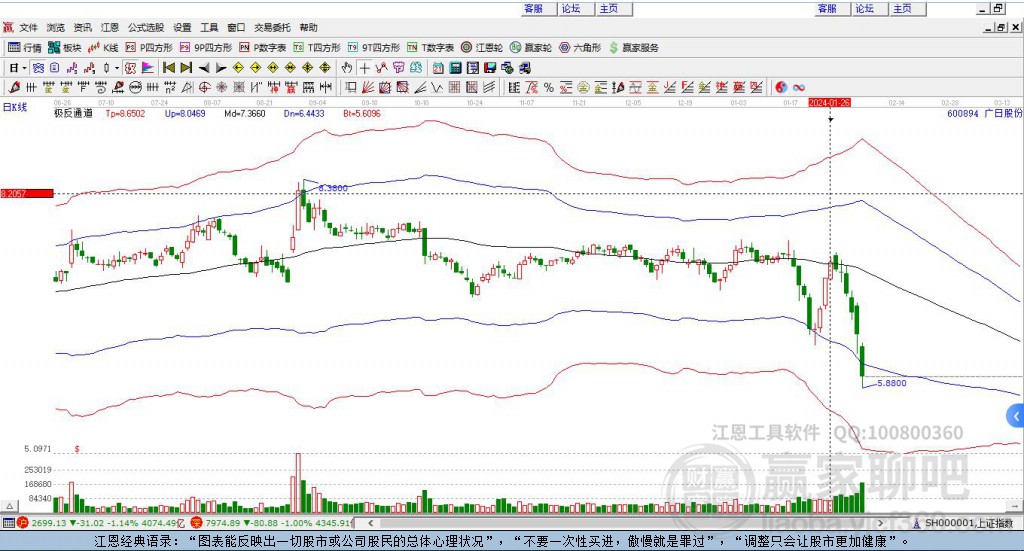Open the 江恩 menu
The height and width of the screenshot is (551, 1024).
pos(110,27)
